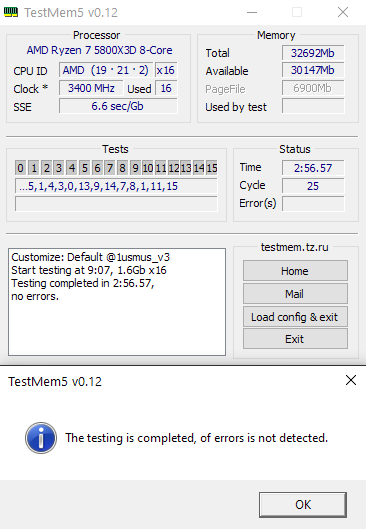Click the Mail button

[295, 294]
